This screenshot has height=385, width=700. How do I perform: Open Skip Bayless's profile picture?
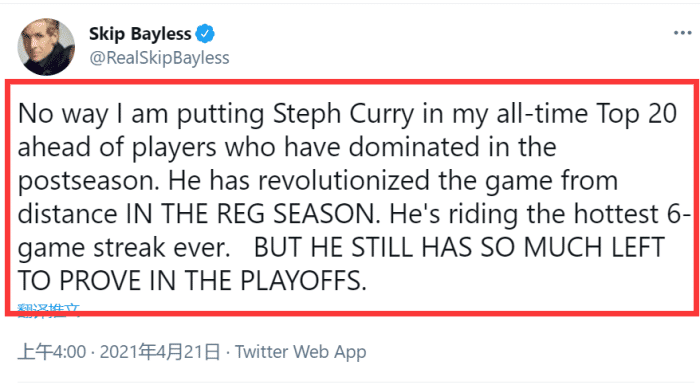pos(46,46)
